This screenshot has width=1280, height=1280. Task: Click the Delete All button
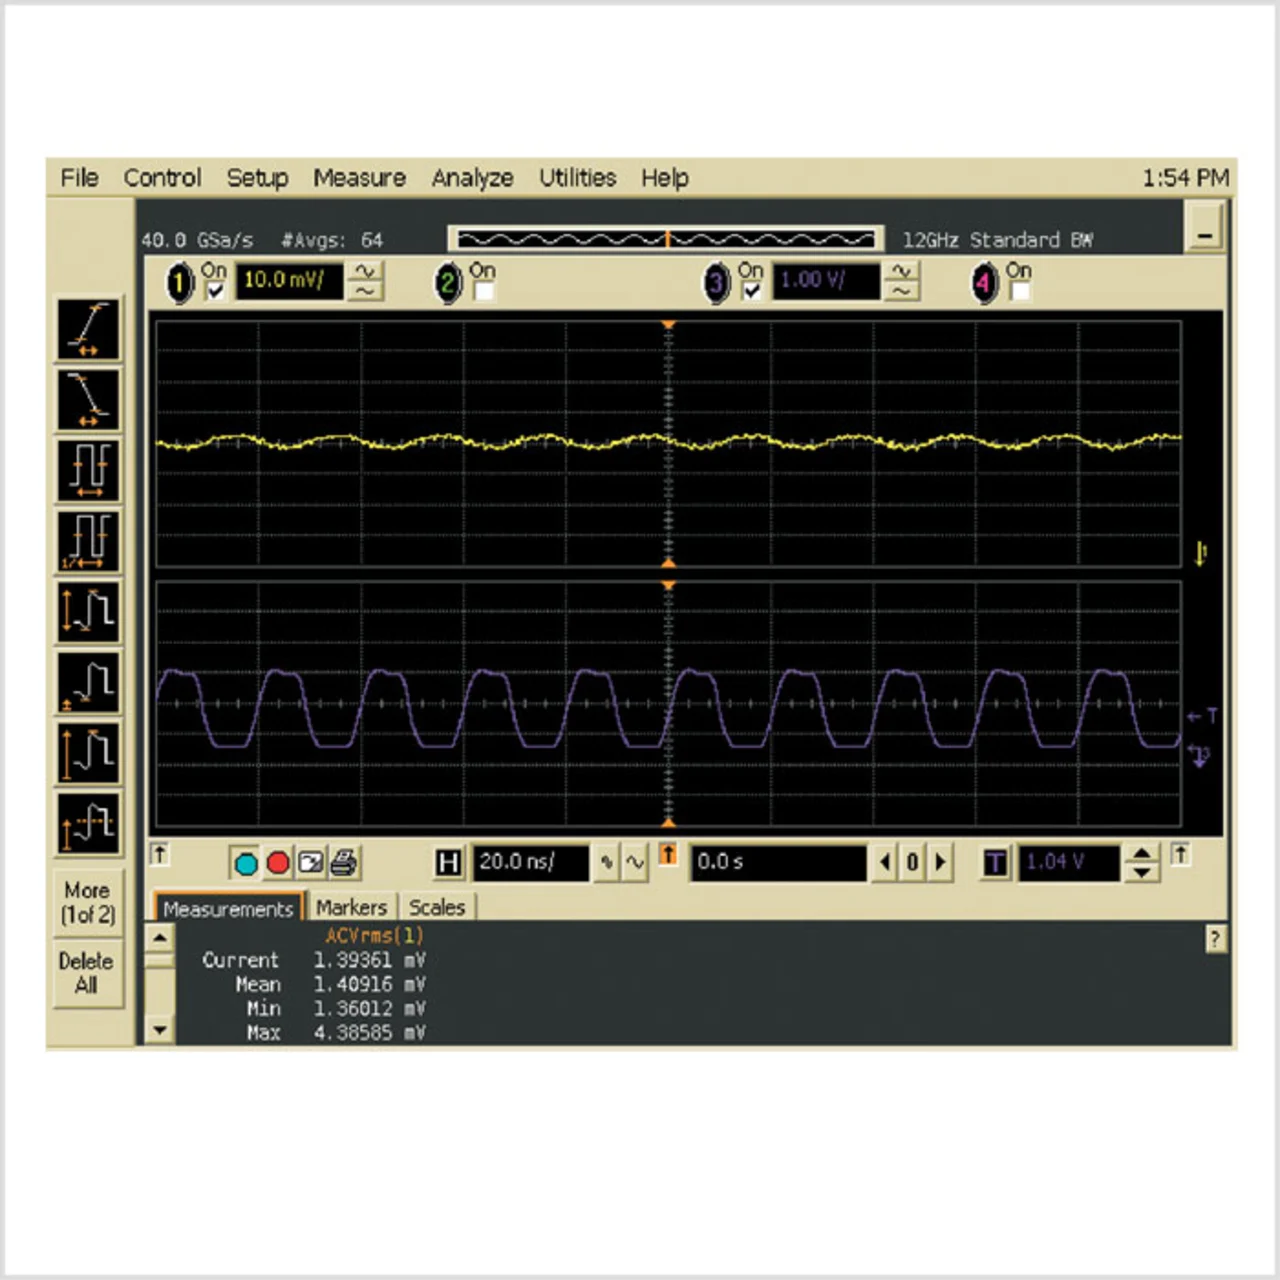tap(86, 973)
